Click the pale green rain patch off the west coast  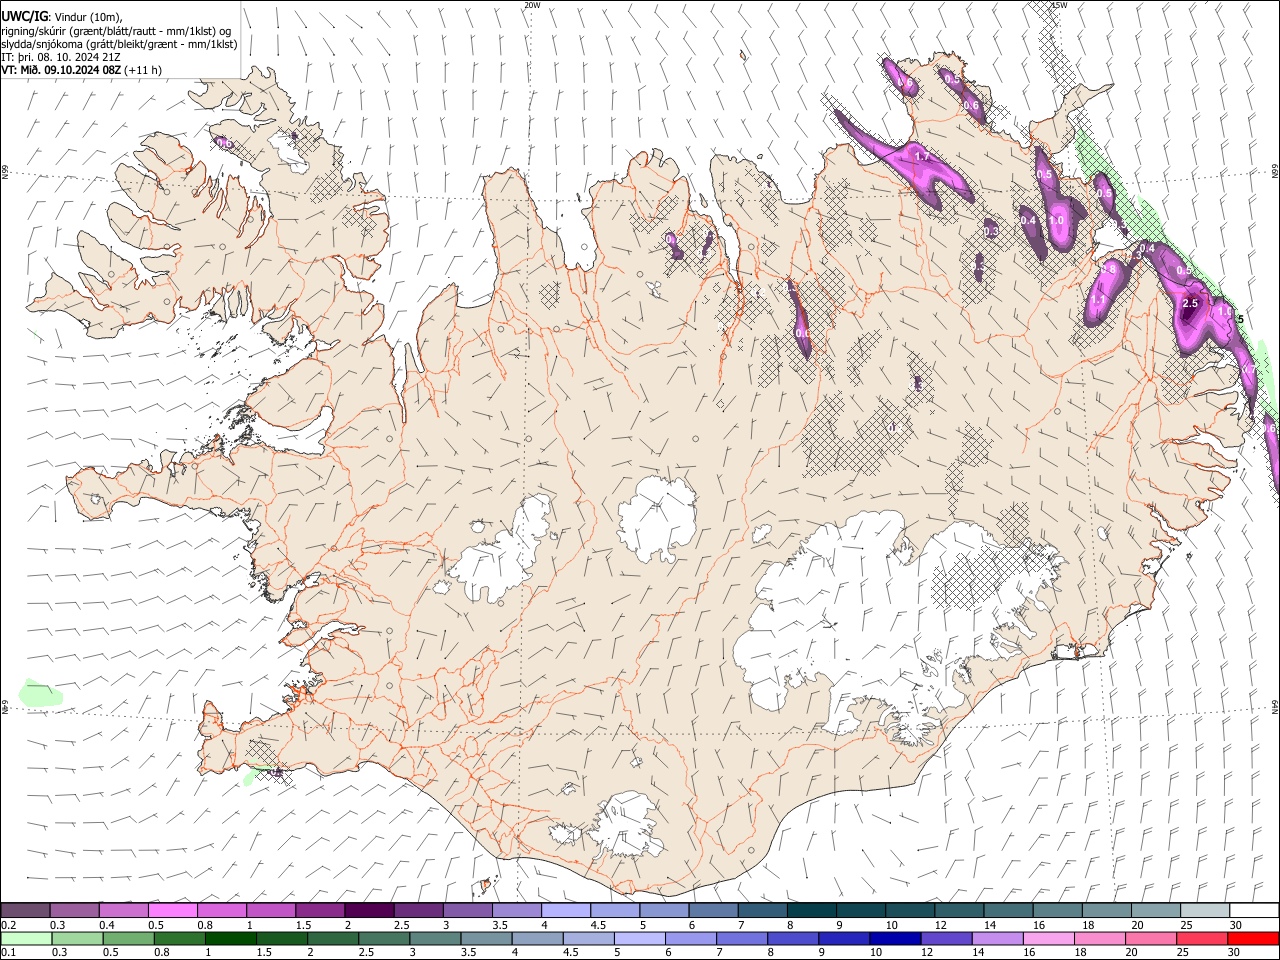(40, 693)
